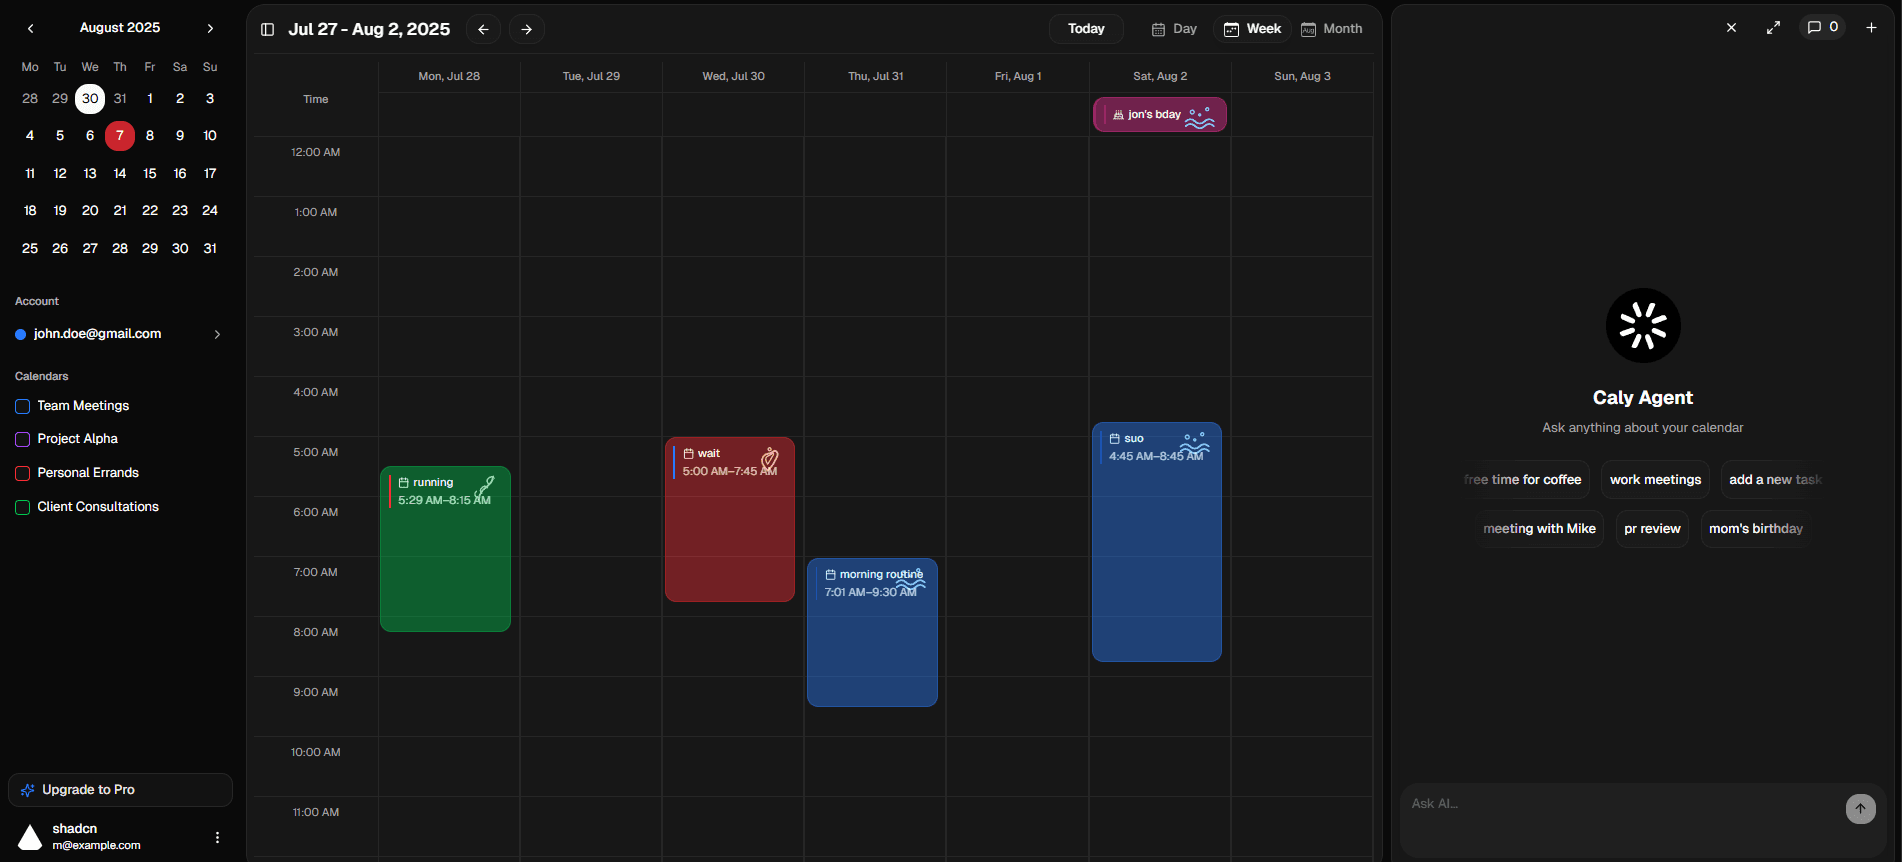Close the Caly Agent panel

coord(1731,28)
